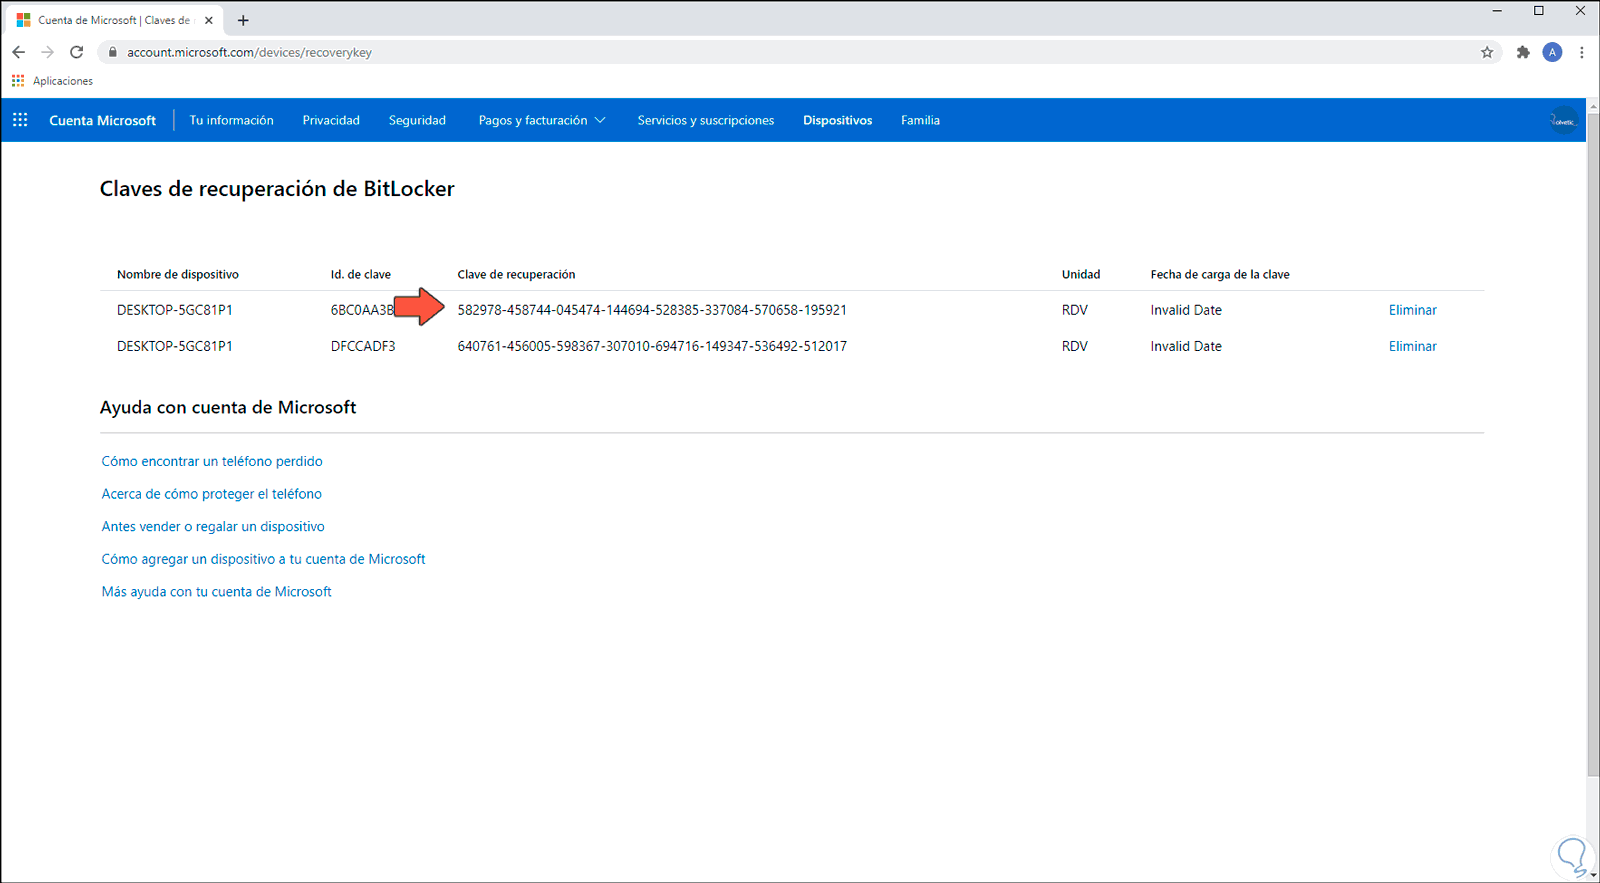Screen dimensions: 1600x883
Task: Open Servicios y suscripciones
Action: point(706,120)
